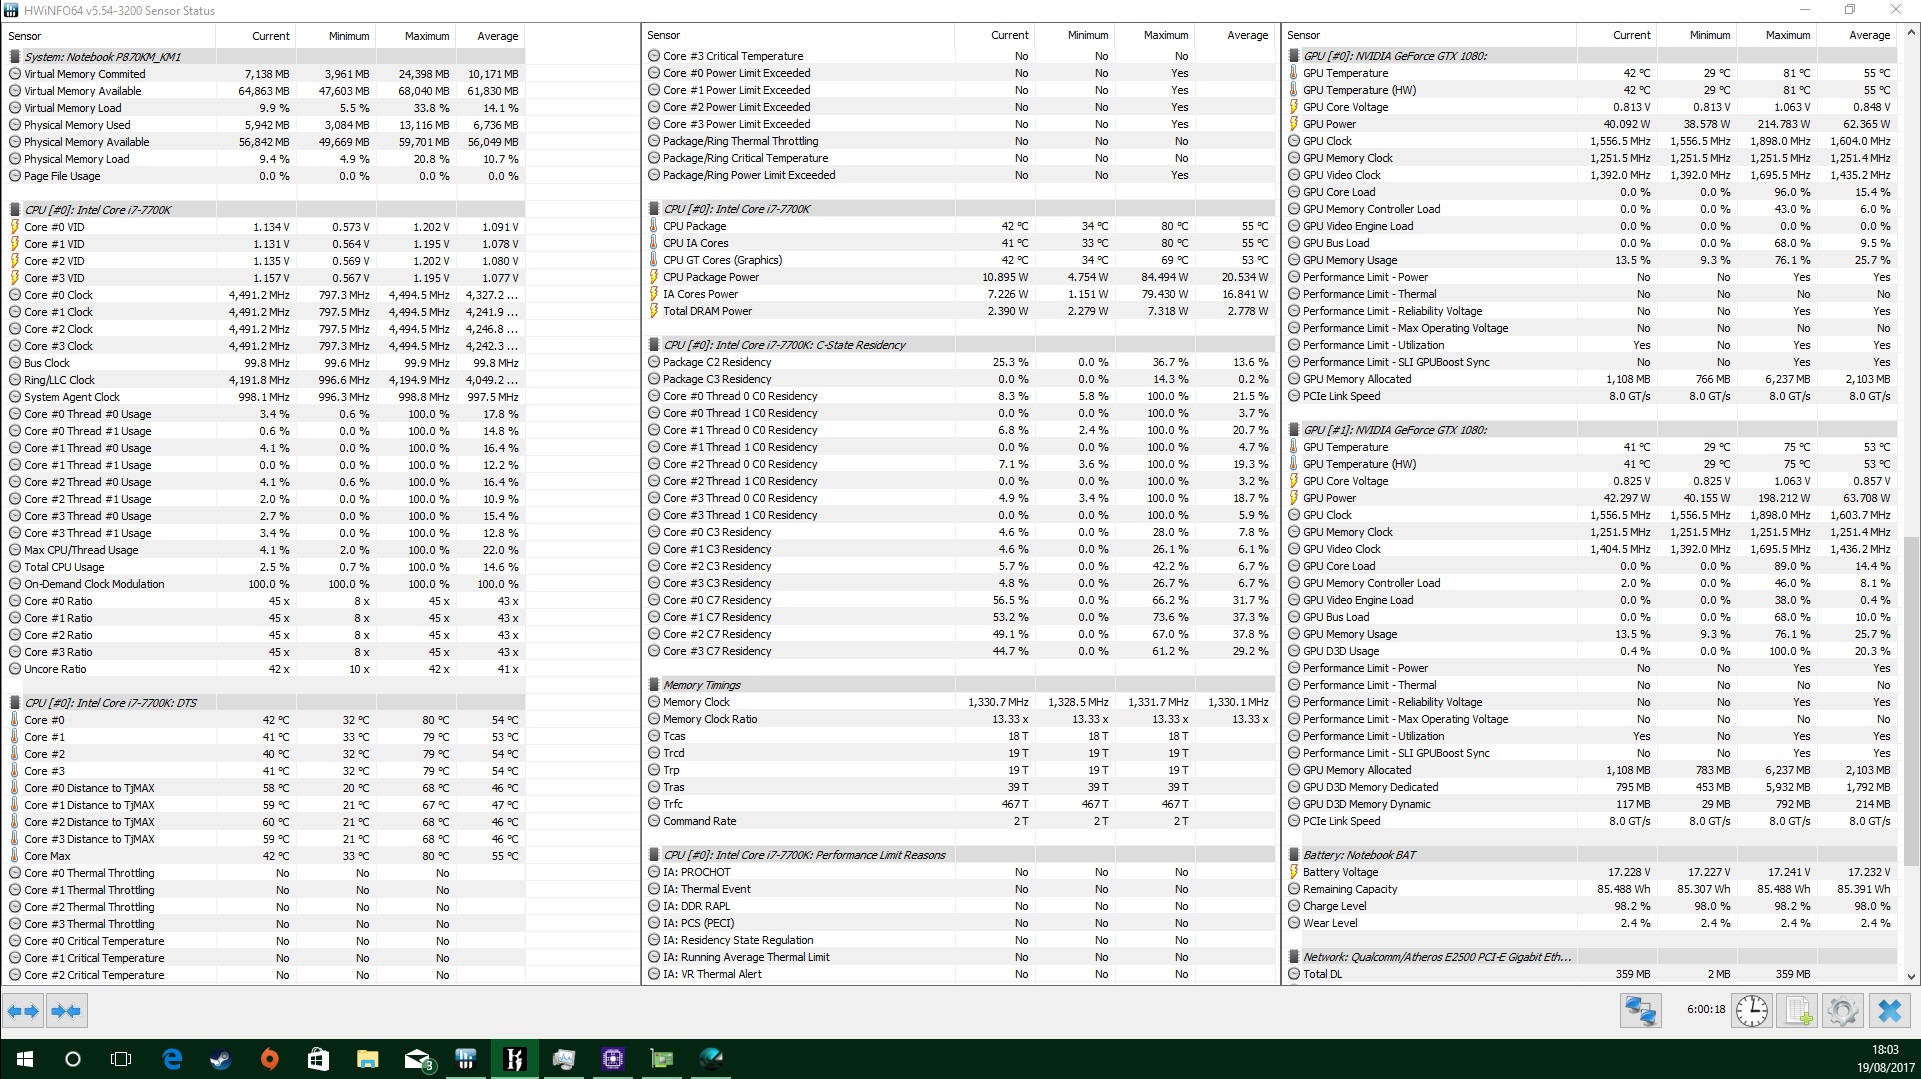Switch to purple CPU chip taskbar app
This screenshot has height=1079, width=1921.
tap(613, 1059)
